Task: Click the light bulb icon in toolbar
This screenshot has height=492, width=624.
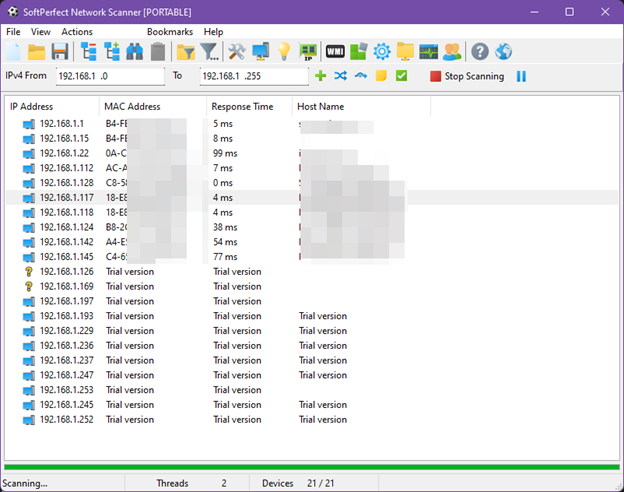Action: 284,51
